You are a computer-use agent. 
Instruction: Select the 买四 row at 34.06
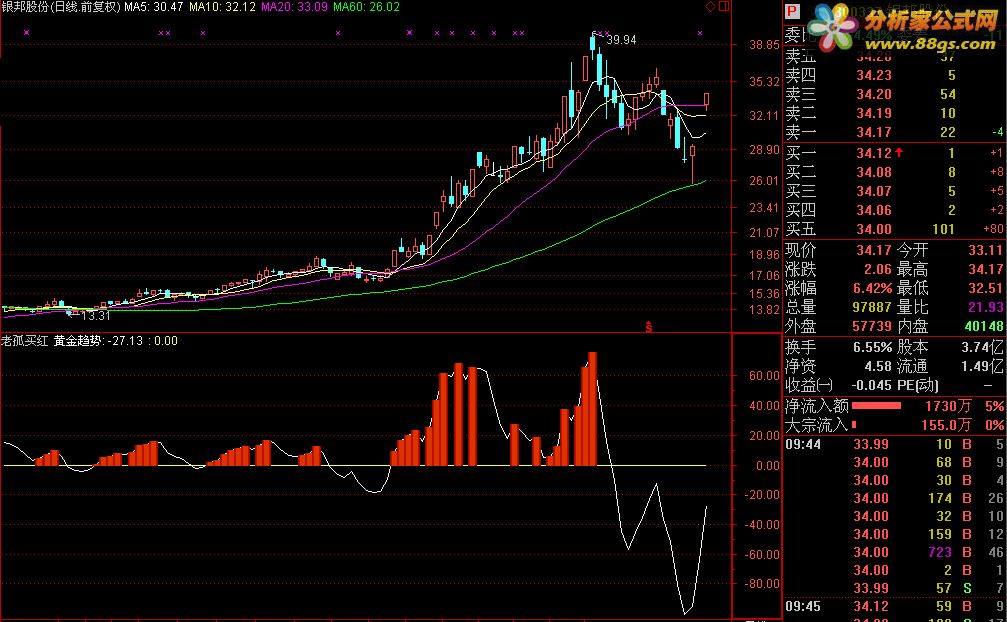[x=893, y=210]
